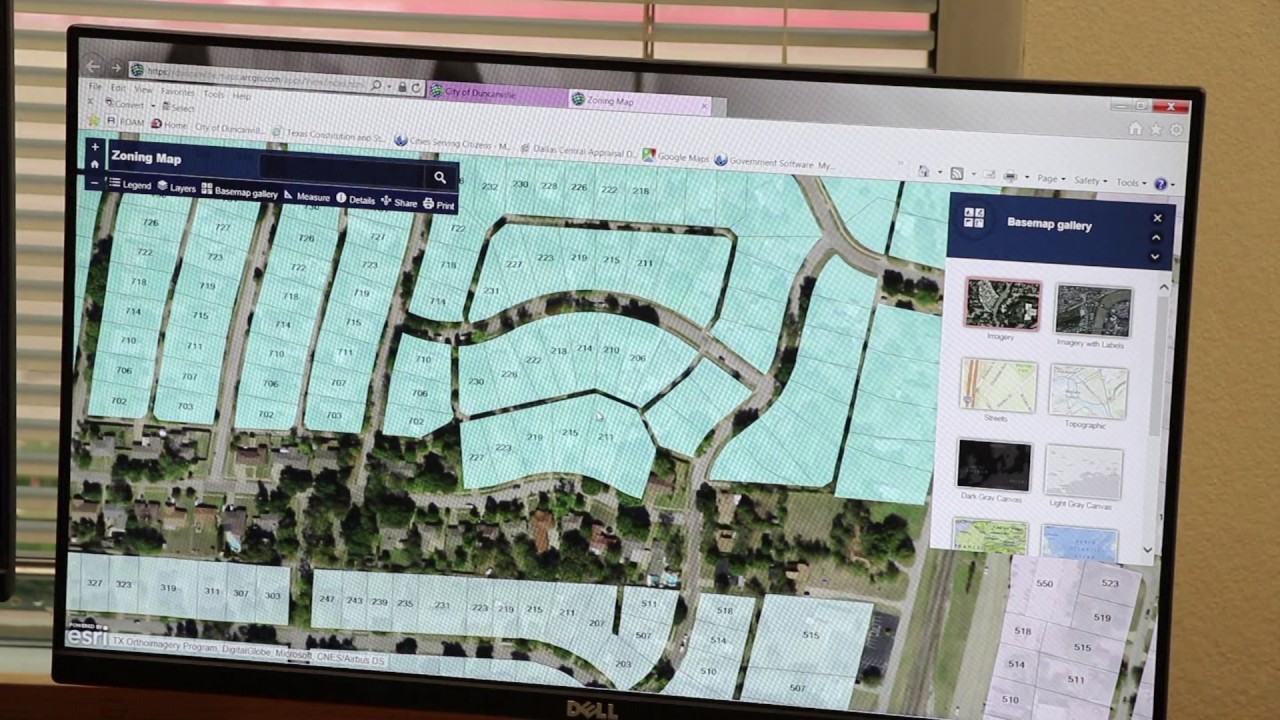Switch to City of Duncanville tab
1280x720 pixels.
coord(496,94)
